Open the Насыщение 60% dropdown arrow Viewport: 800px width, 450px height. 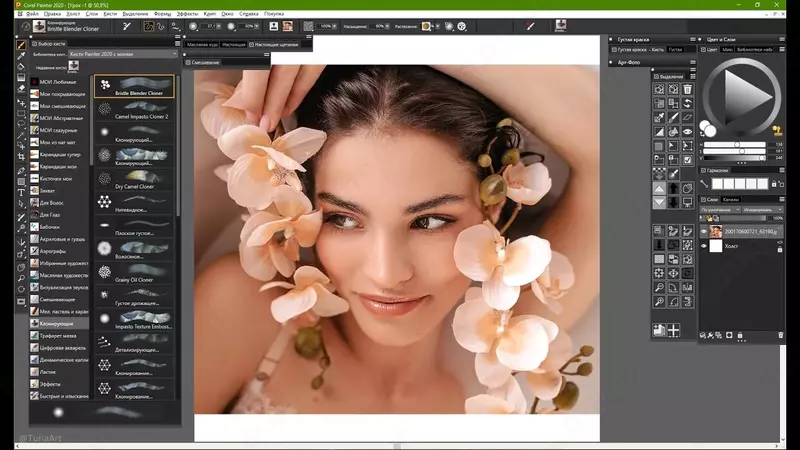click(x=387, y=26)
